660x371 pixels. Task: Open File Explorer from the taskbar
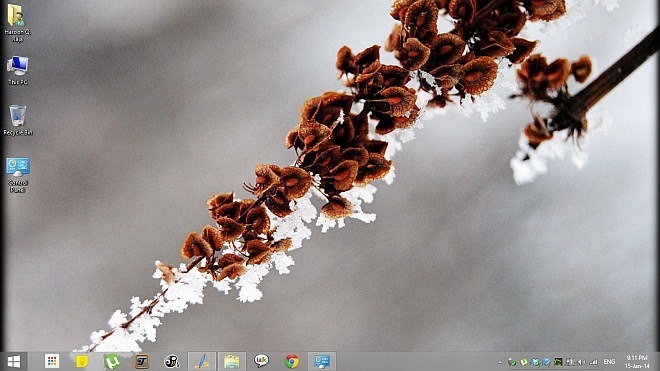232,361
